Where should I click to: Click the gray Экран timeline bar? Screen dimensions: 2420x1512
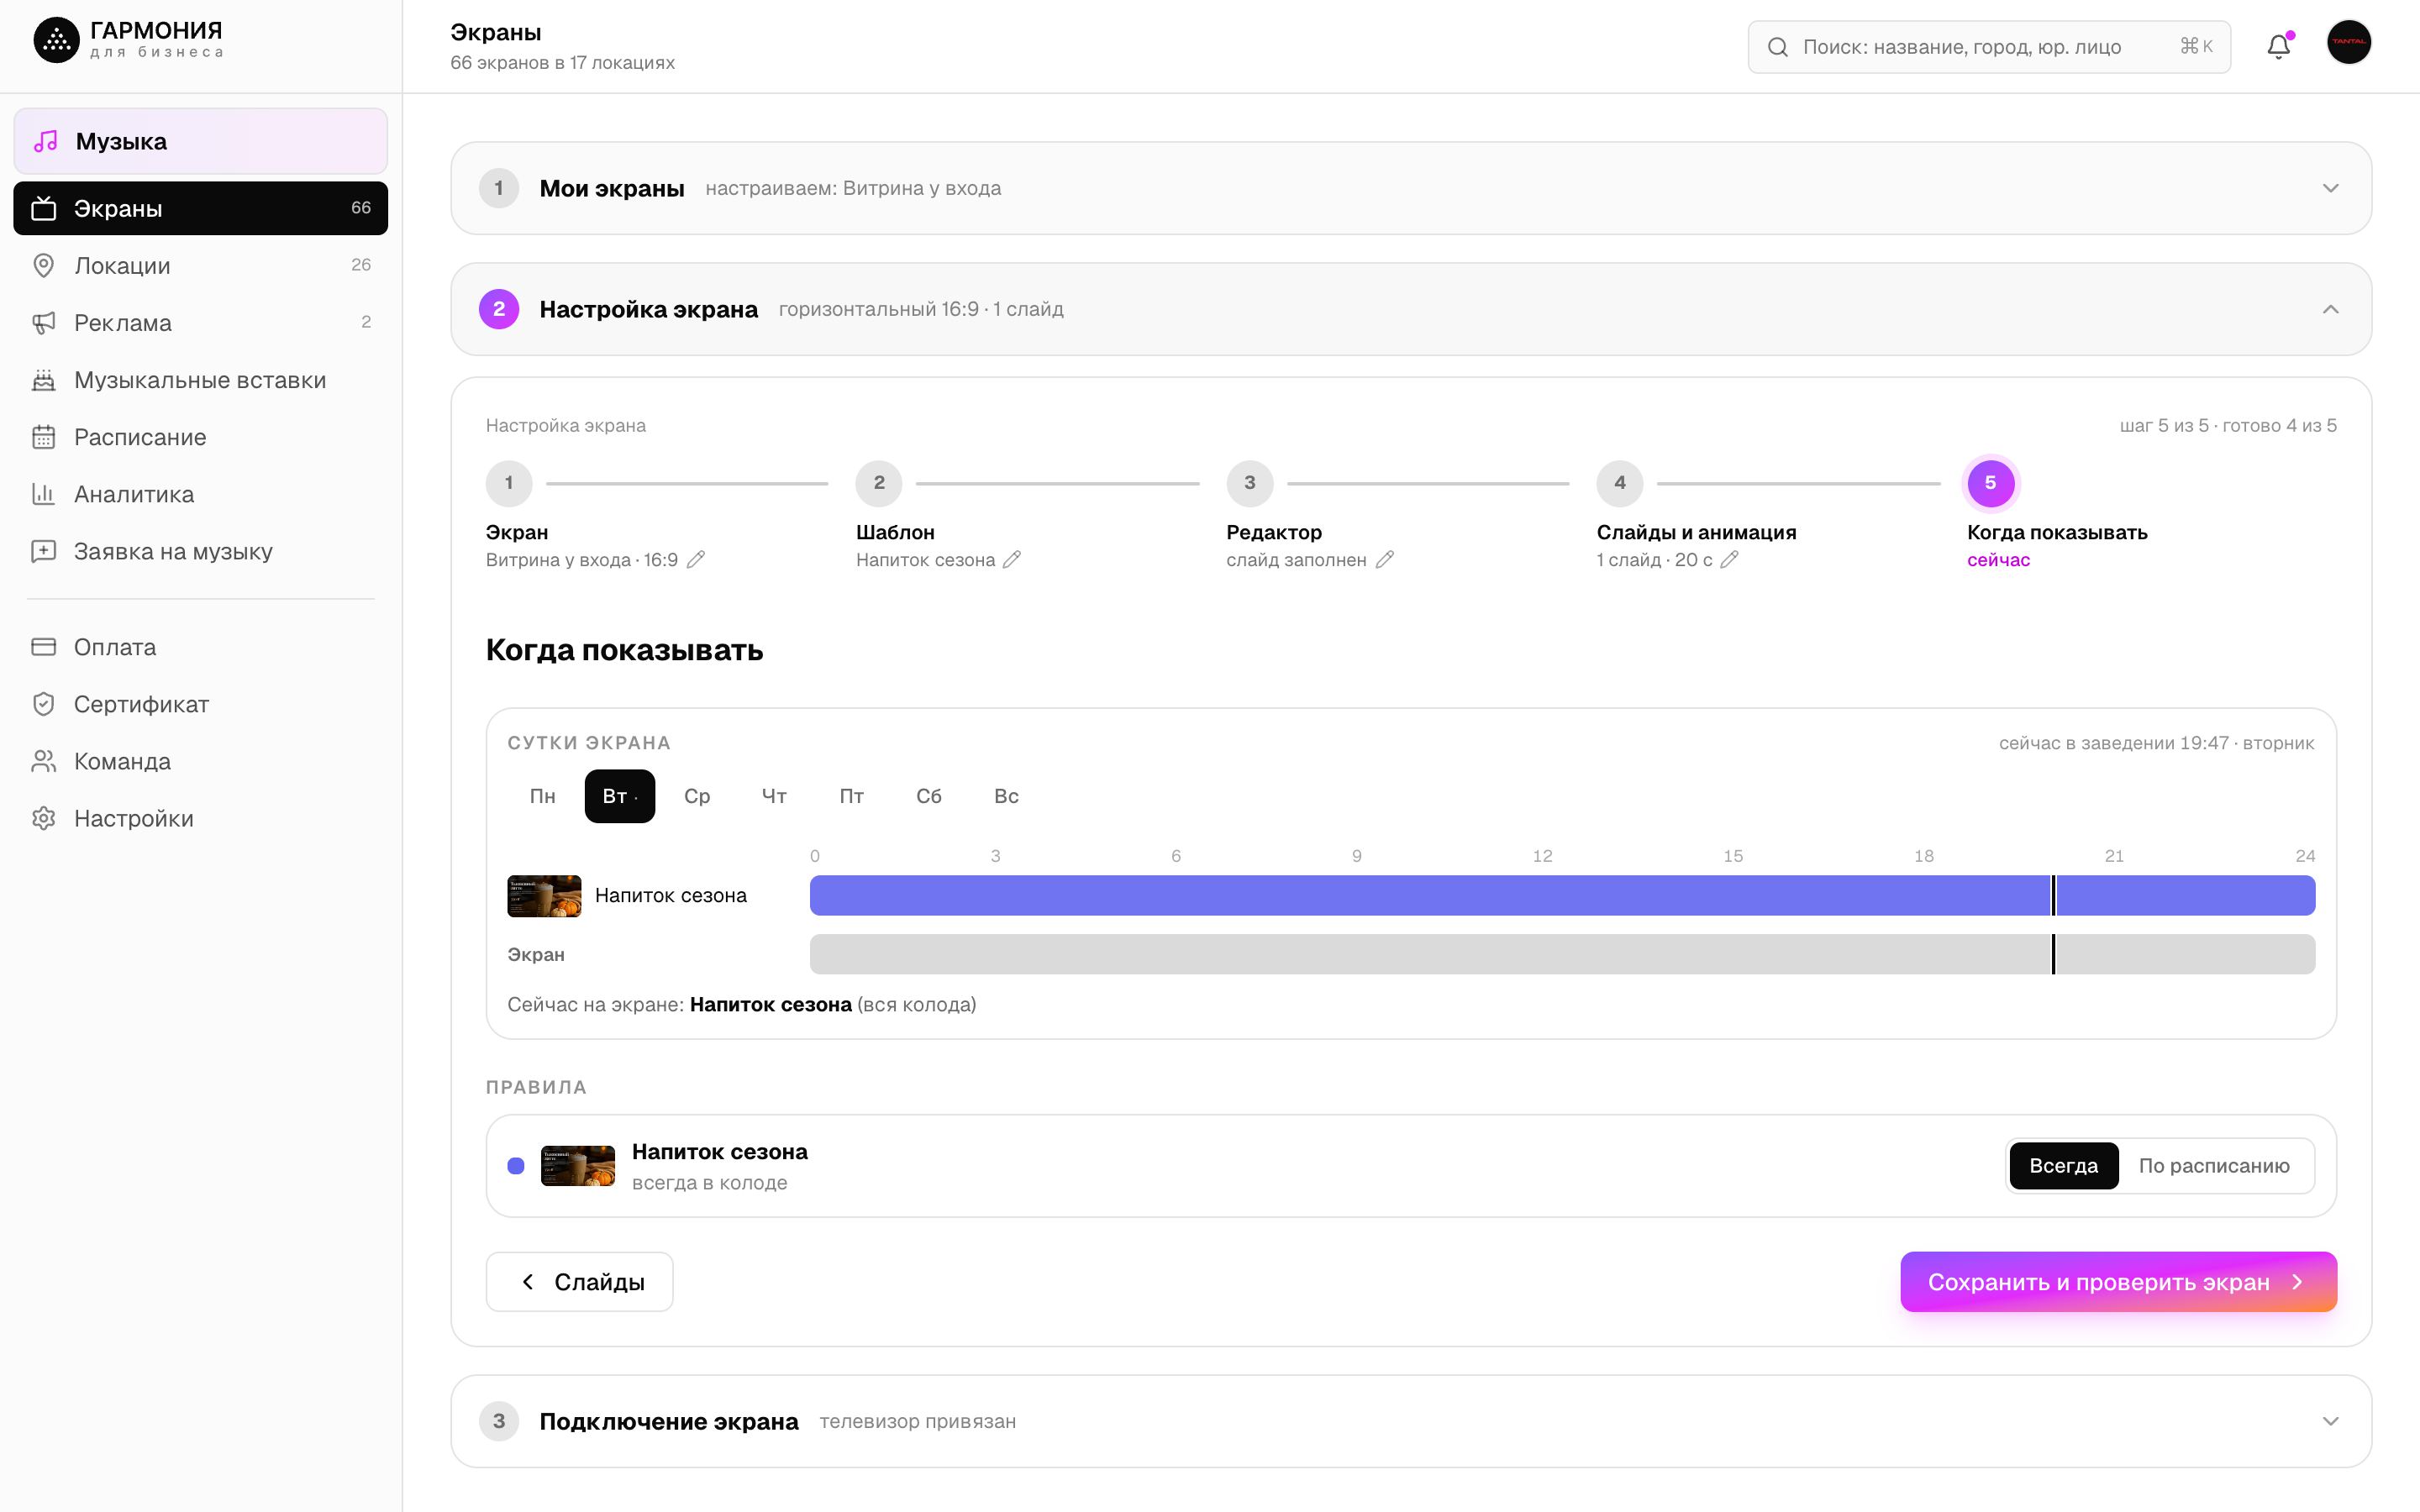[1562, 954]
